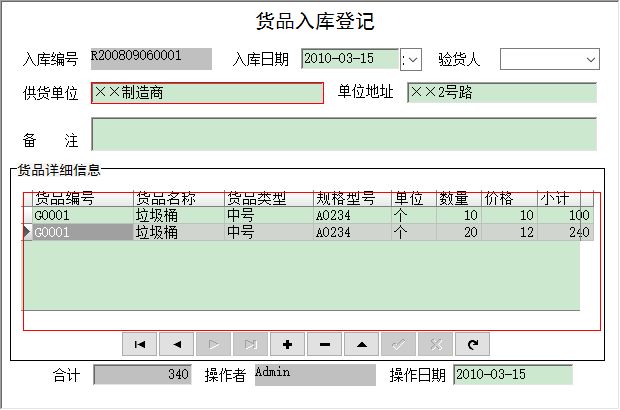Select G0001 cell in first row
This screenshot has width=620, height=410.
[x=83, y=215]
